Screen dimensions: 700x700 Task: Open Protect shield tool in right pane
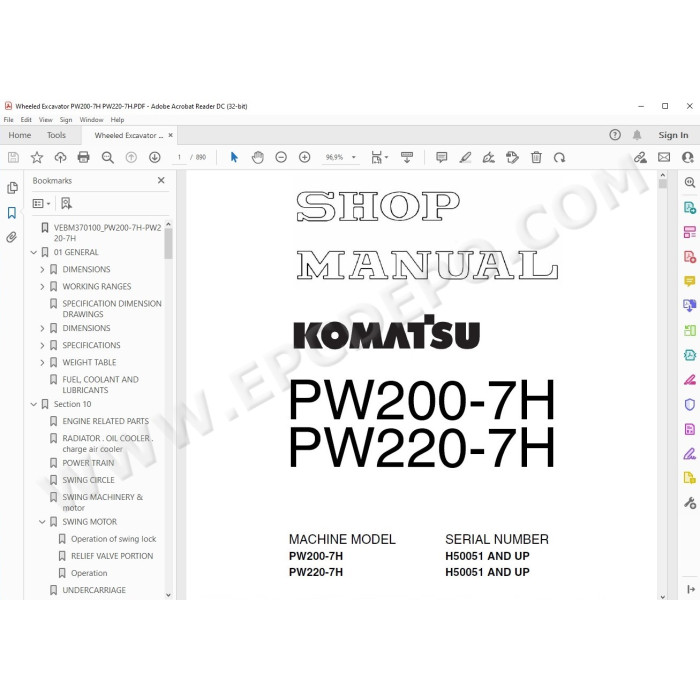click(690, 404)
